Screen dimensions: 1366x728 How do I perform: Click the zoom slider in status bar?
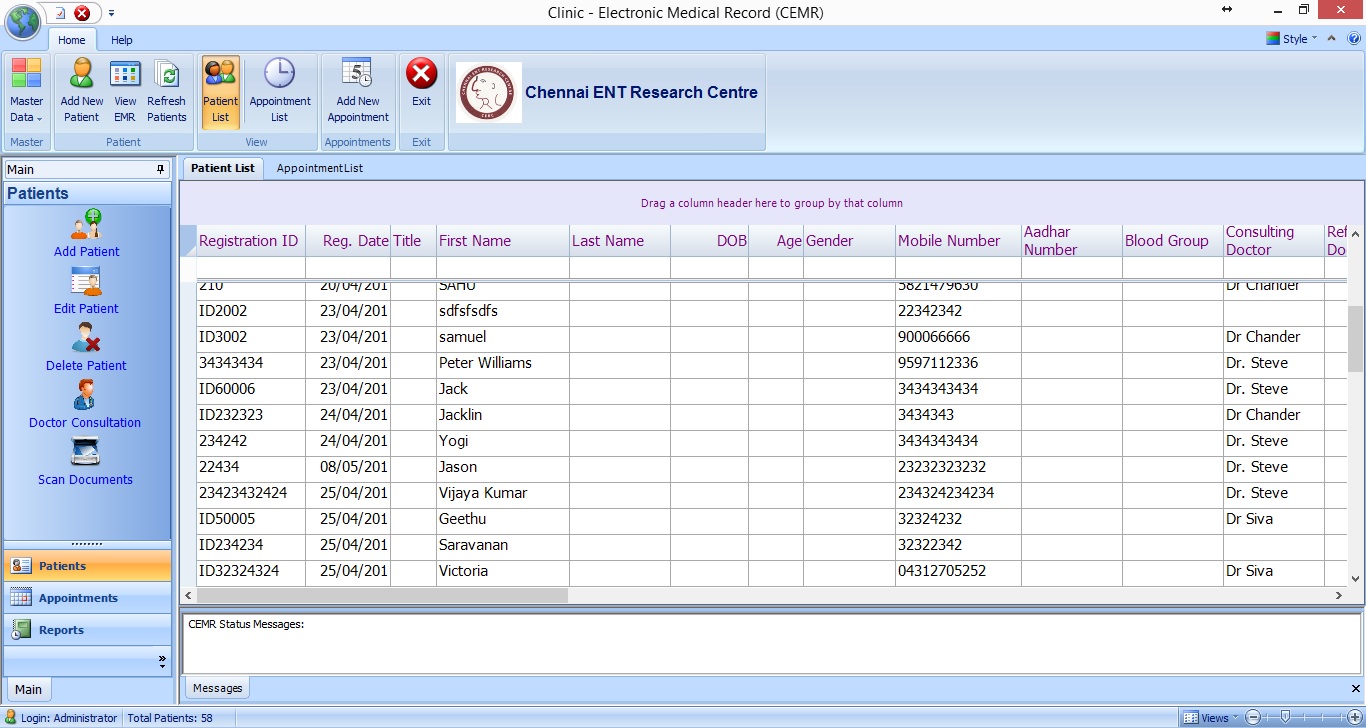point(1285,717)
